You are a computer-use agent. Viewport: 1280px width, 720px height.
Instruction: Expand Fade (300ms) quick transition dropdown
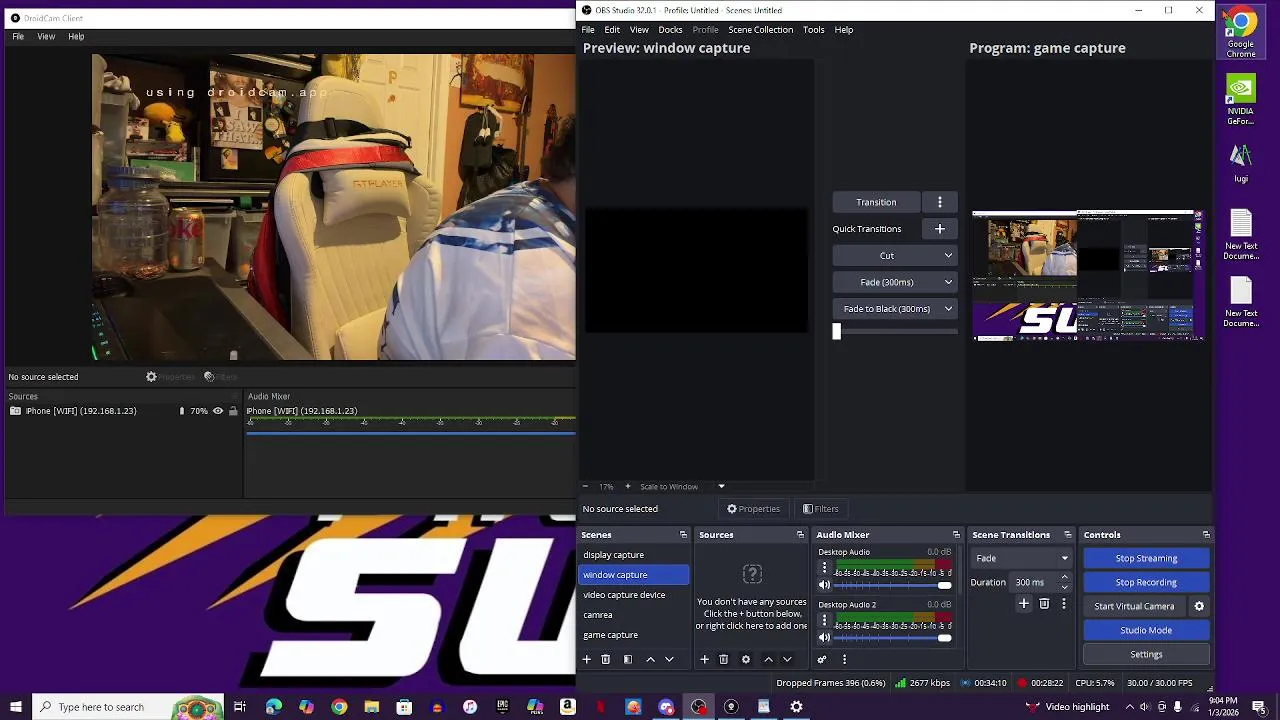[x=948, y=282]
